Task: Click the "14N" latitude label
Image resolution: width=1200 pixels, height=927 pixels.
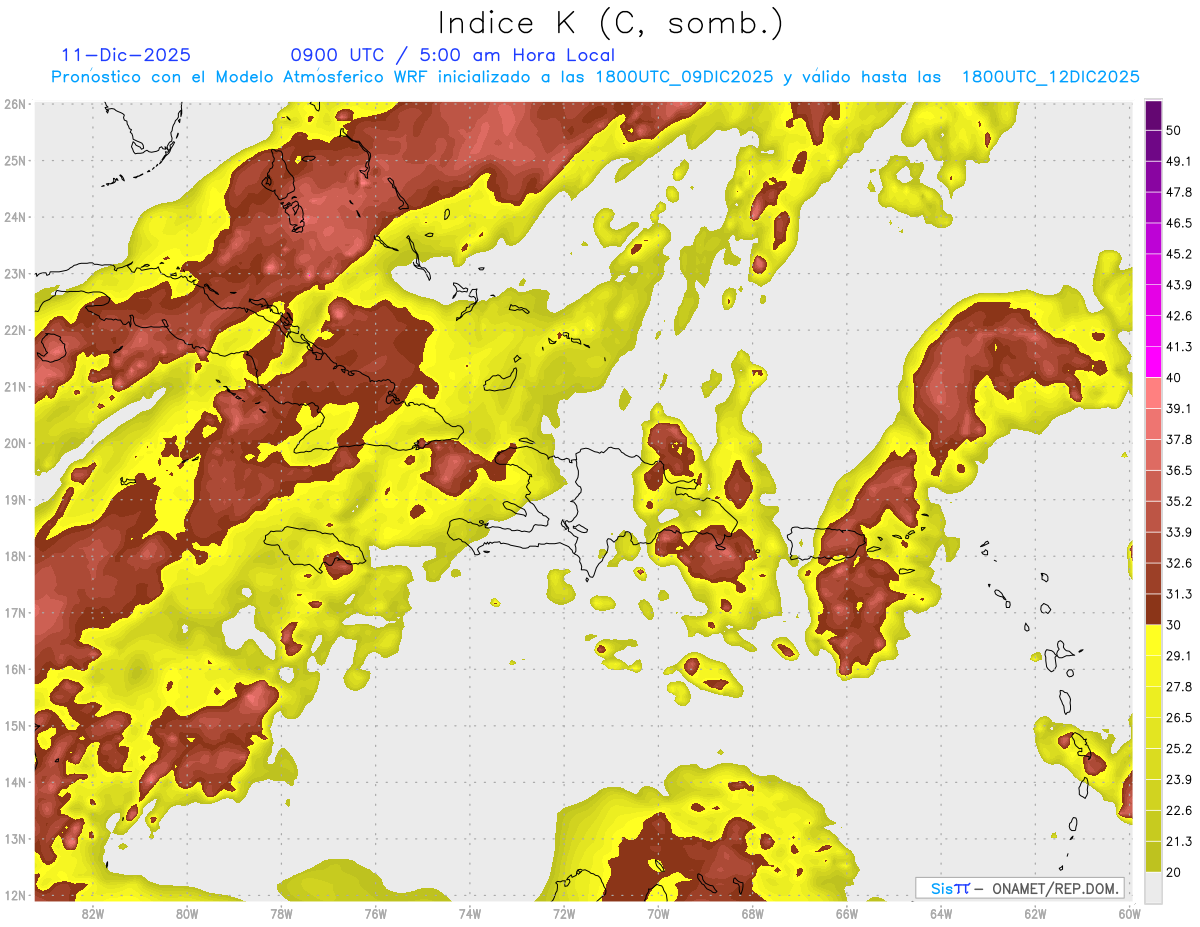Action: pyautogui.click(x=15, y=782)
